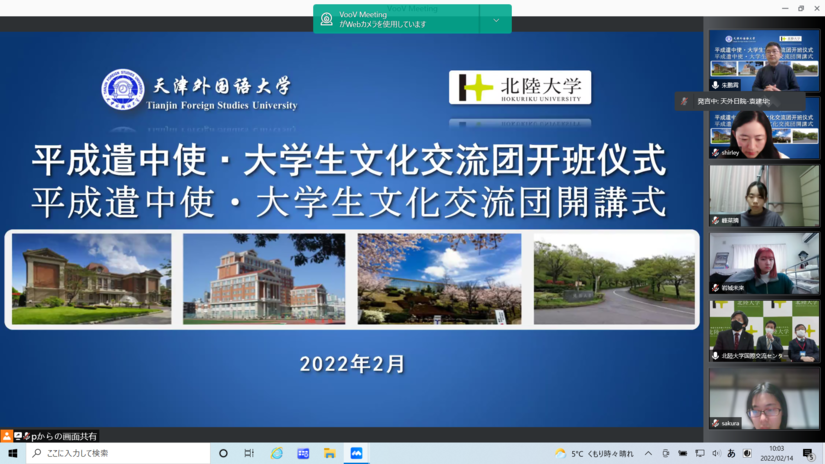Viewport: 825px width, 464px height.
Task: Click the Tianjin Foreign Studies University logo
Action: coord(199,91)
